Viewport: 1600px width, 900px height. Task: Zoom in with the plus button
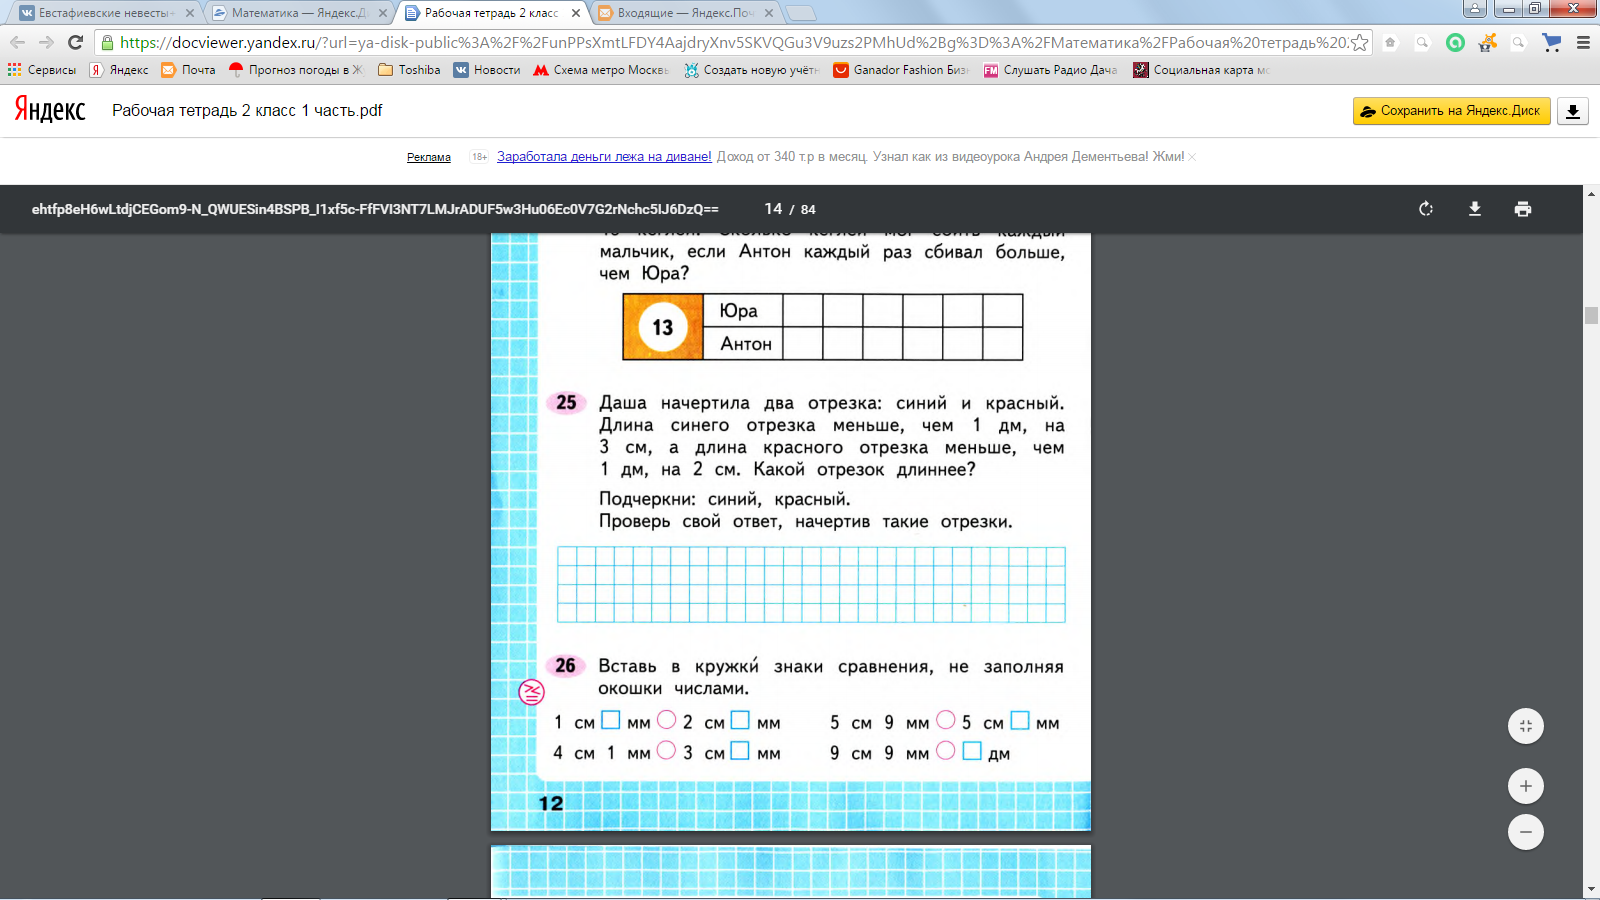tap(1526, 786)
